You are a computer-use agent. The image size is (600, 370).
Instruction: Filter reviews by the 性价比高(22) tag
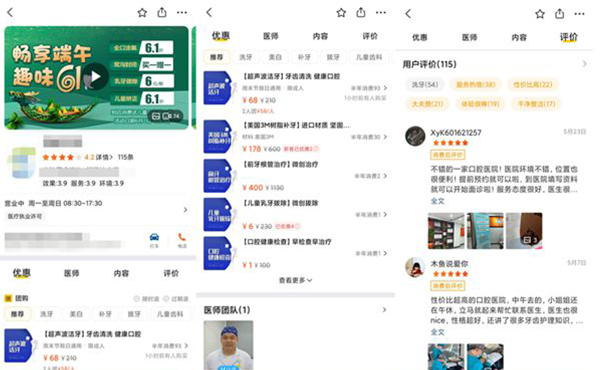pos(533,85)
